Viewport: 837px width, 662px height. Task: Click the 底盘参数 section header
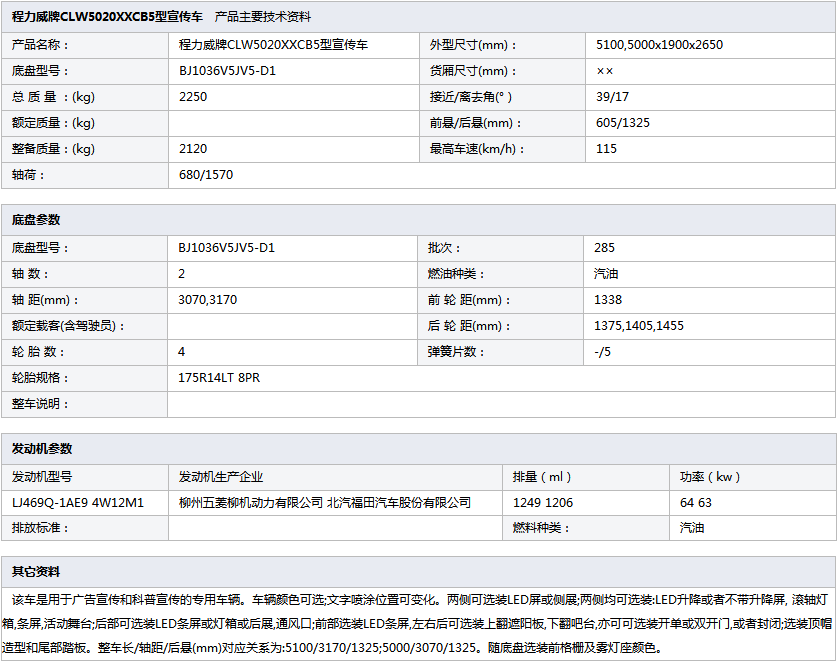[36, 219]
